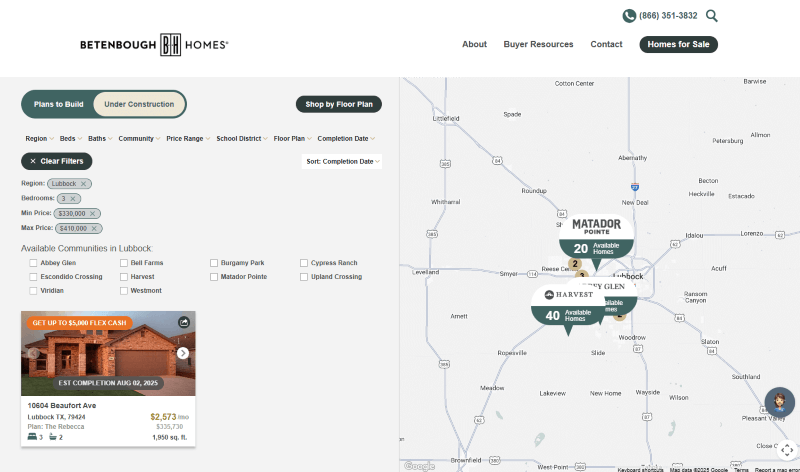Click the Homes for Sale button
Viewport: 800px width, 472px height.
679,44
